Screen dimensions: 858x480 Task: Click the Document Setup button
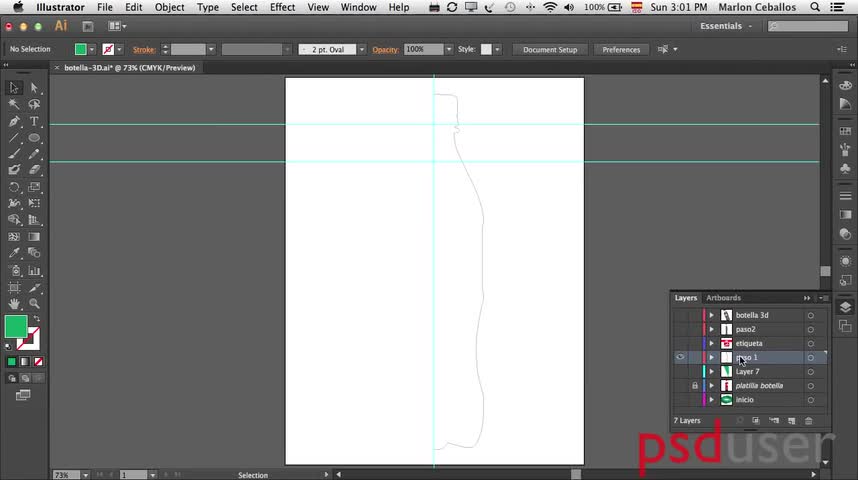pyautogui.click(x=550, y=49)
